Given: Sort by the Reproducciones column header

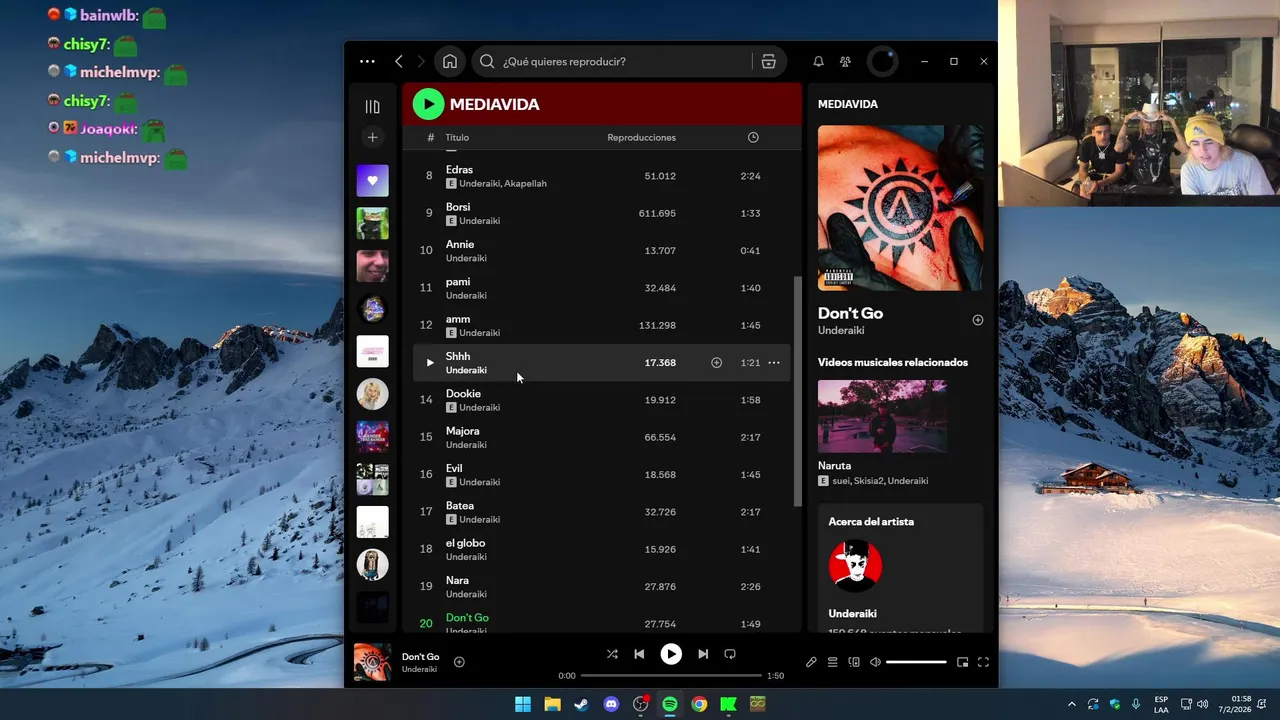Looking at the screenshot, I should point(642,137).
